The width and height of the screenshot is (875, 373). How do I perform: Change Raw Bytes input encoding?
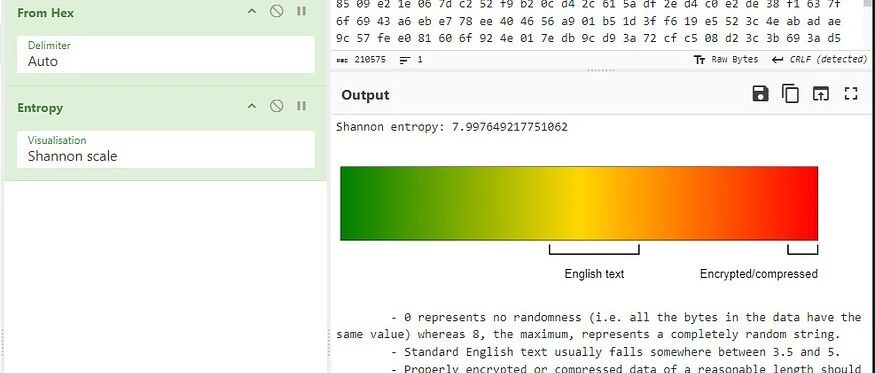tap(725, 59)
